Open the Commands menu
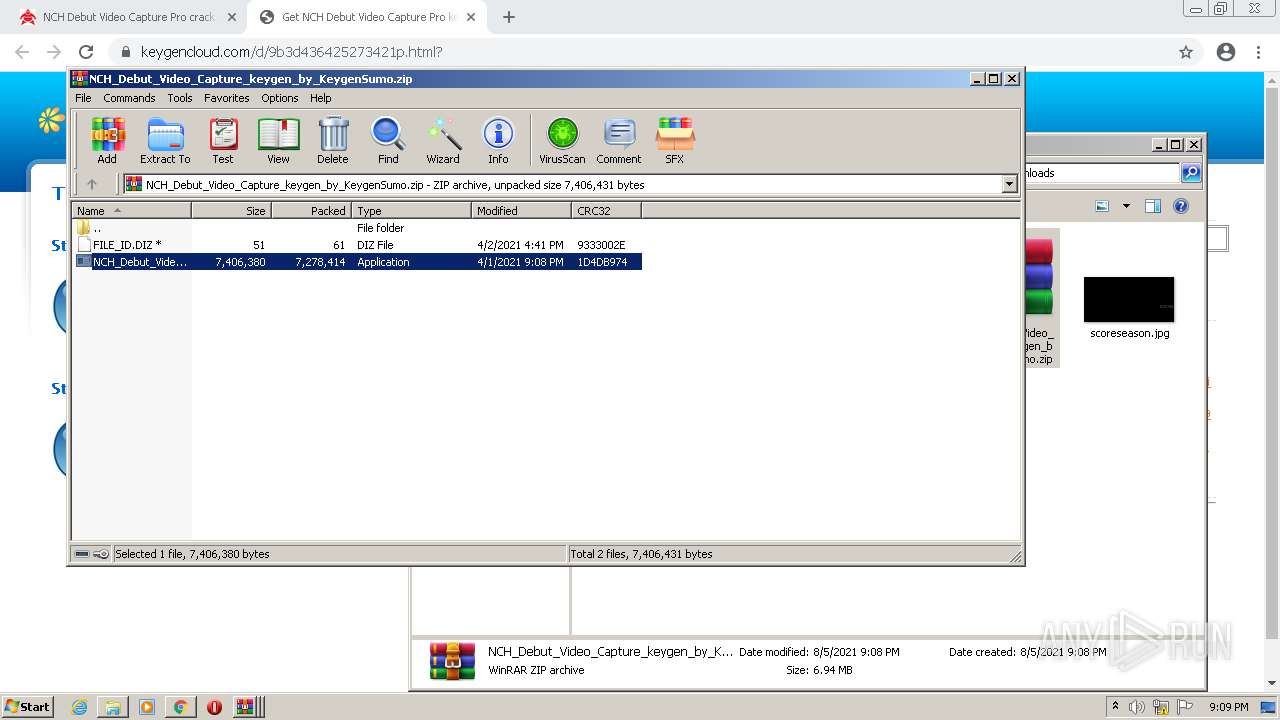Screen dimensions: 1280x720 tap(129, 98)
